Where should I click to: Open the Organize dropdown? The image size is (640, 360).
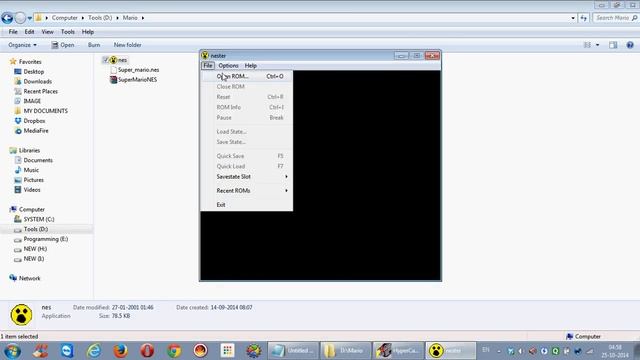[22, 45]
